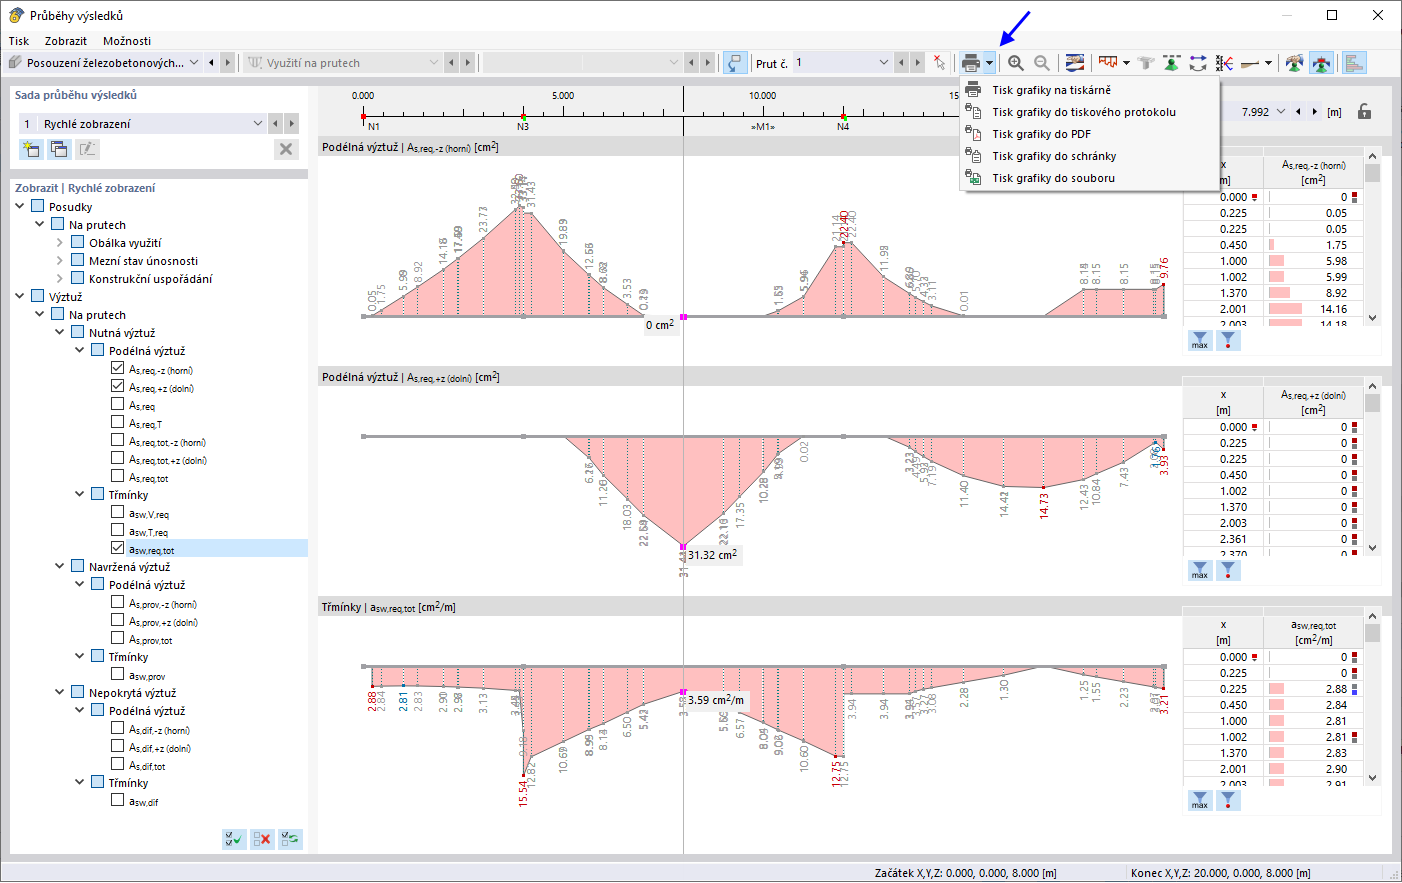The image size is (1402, 883).
Task: Expand the Obálka využití tree node
Action: coord(60,243)
